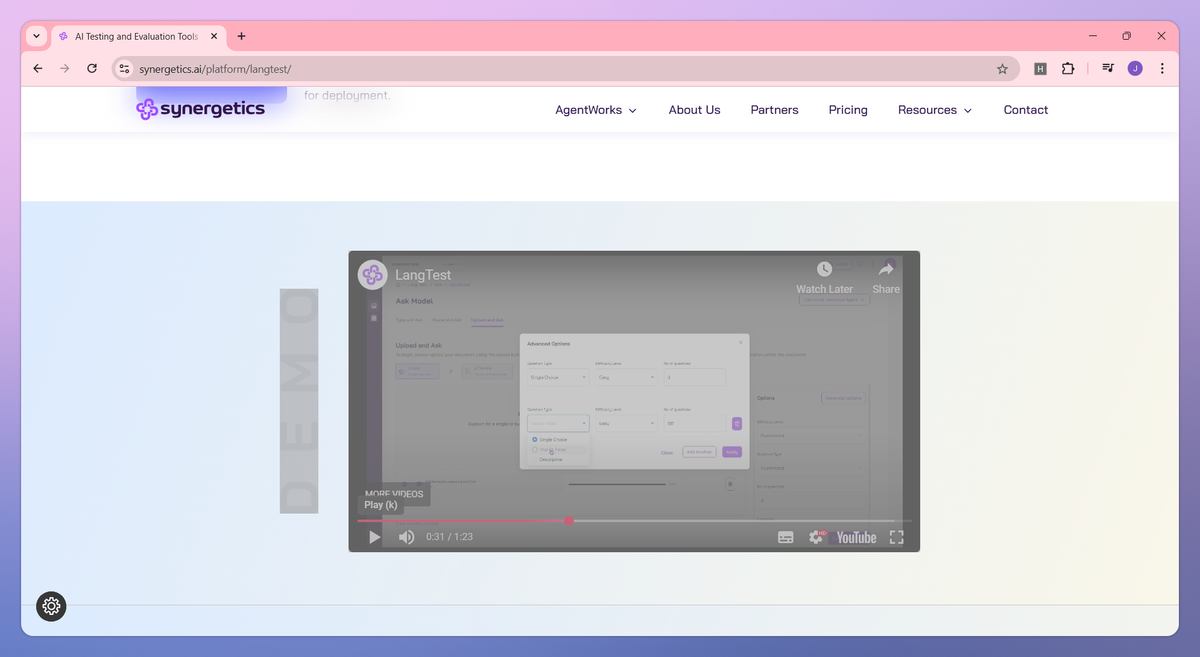Open the More Videos overlay
1200x657 pixels.
point(393,494)
